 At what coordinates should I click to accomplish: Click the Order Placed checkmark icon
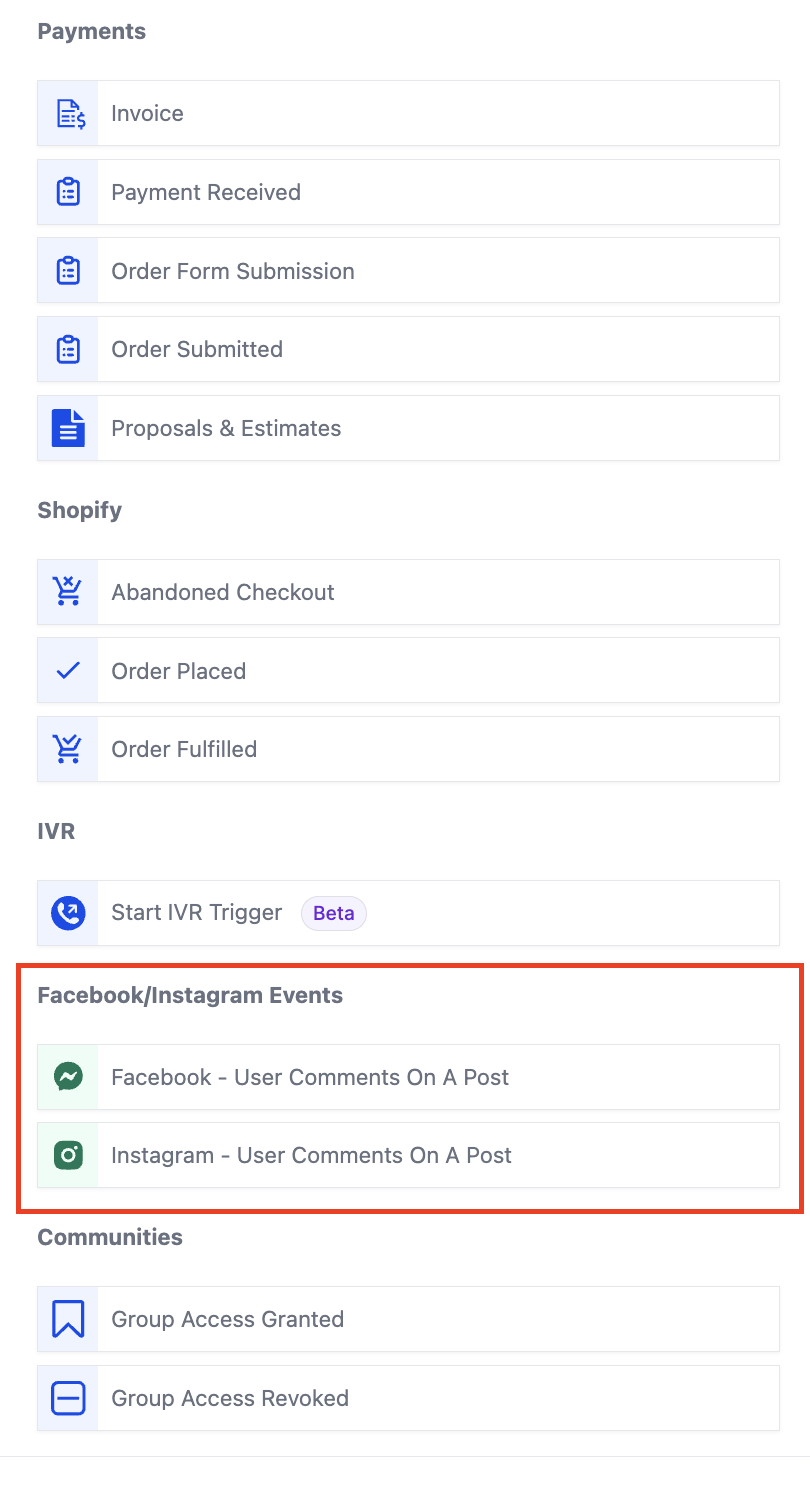click(68, 671)
